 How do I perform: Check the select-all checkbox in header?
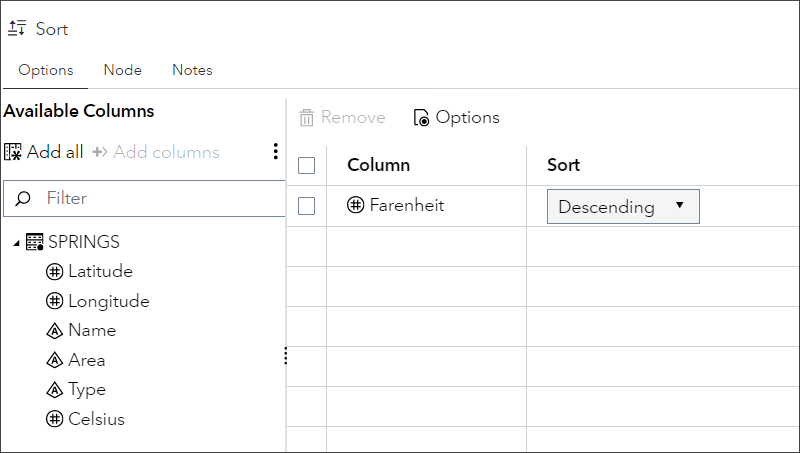coord(307,165)
